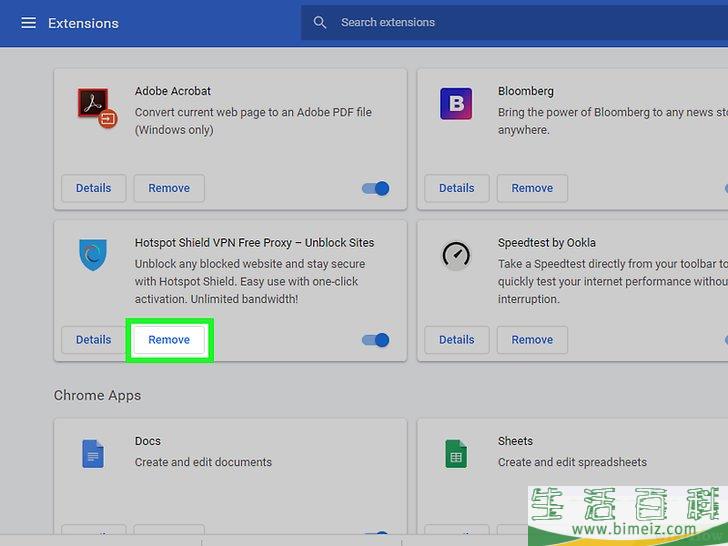Click the Bloomberg extension name
The image size is (728, 546).
[526, 91]
